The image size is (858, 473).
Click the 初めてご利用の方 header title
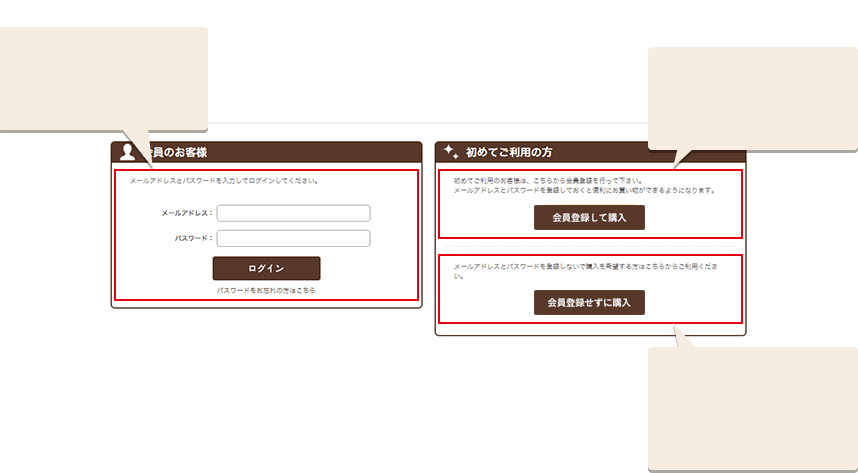[x=509, y=152]
